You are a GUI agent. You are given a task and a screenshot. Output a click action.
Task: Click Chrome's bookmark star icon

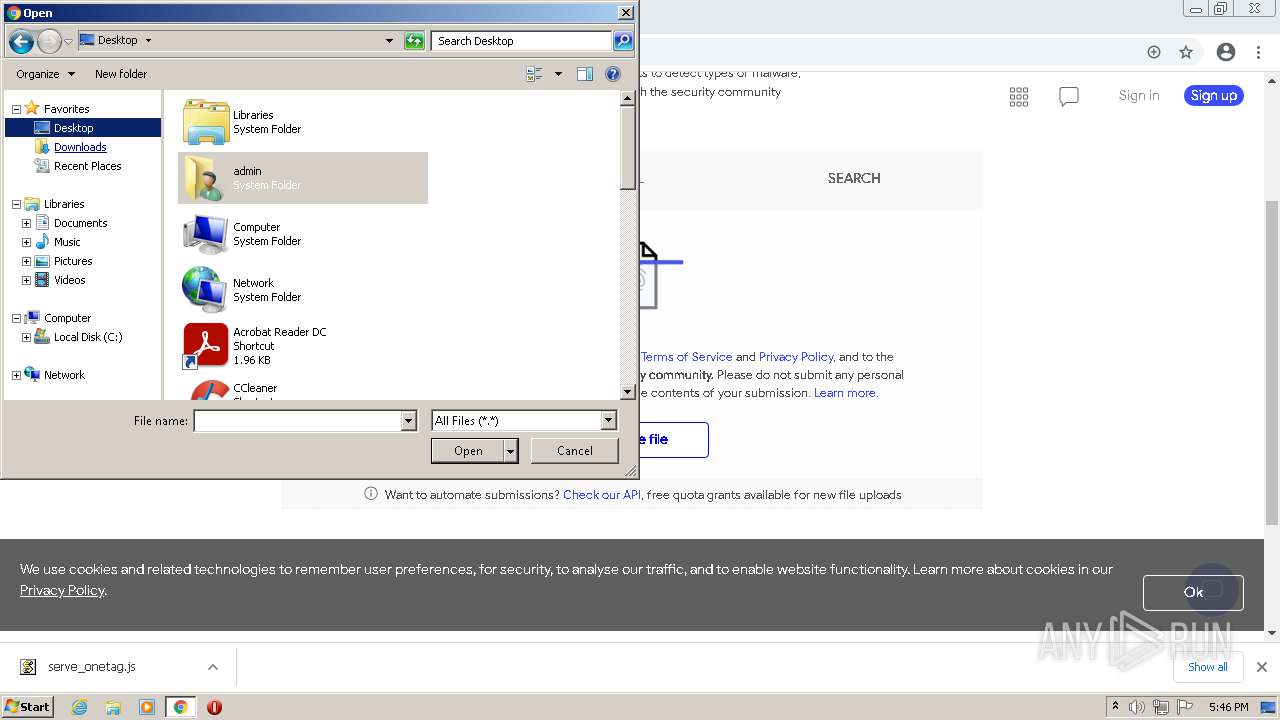pyautogui.click(x=1186, y=52)
